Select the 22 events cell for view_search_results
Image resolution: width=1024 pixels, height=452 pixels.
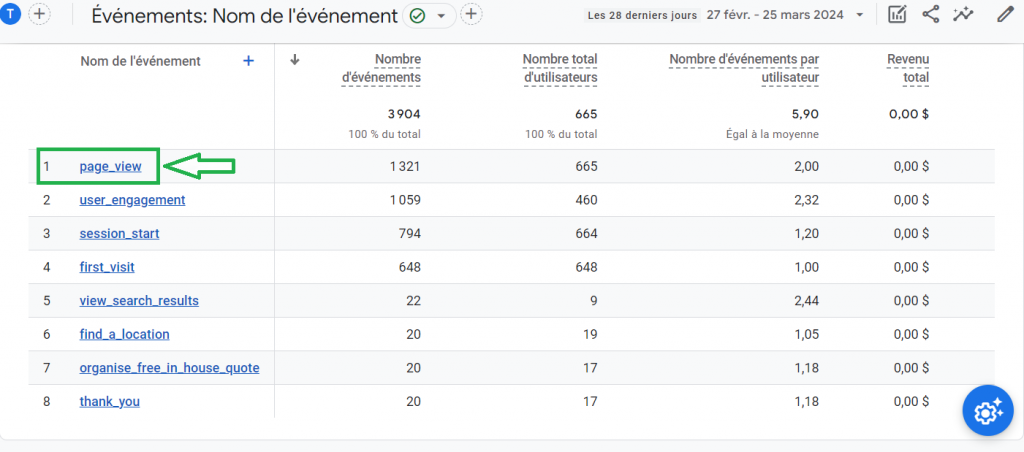click(x=413, y=301)
